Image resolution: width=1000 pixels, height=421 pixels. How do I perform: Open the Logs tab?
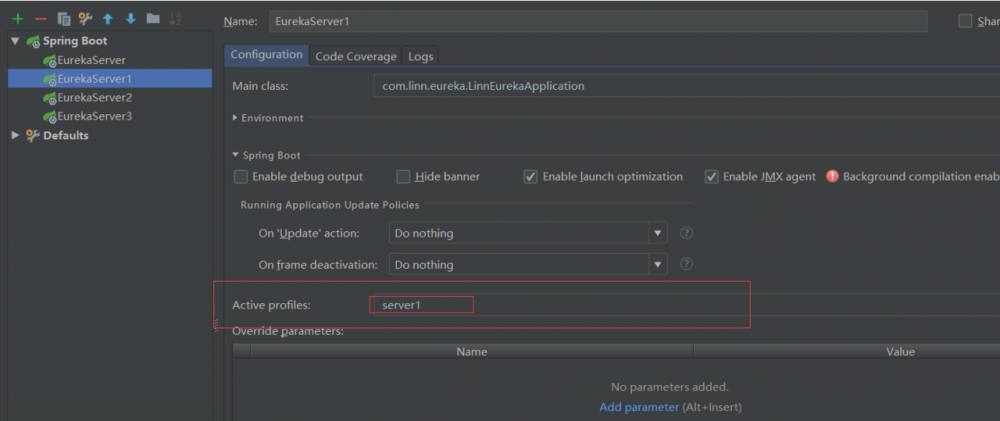pyautogui.click(x=421, y=56)
